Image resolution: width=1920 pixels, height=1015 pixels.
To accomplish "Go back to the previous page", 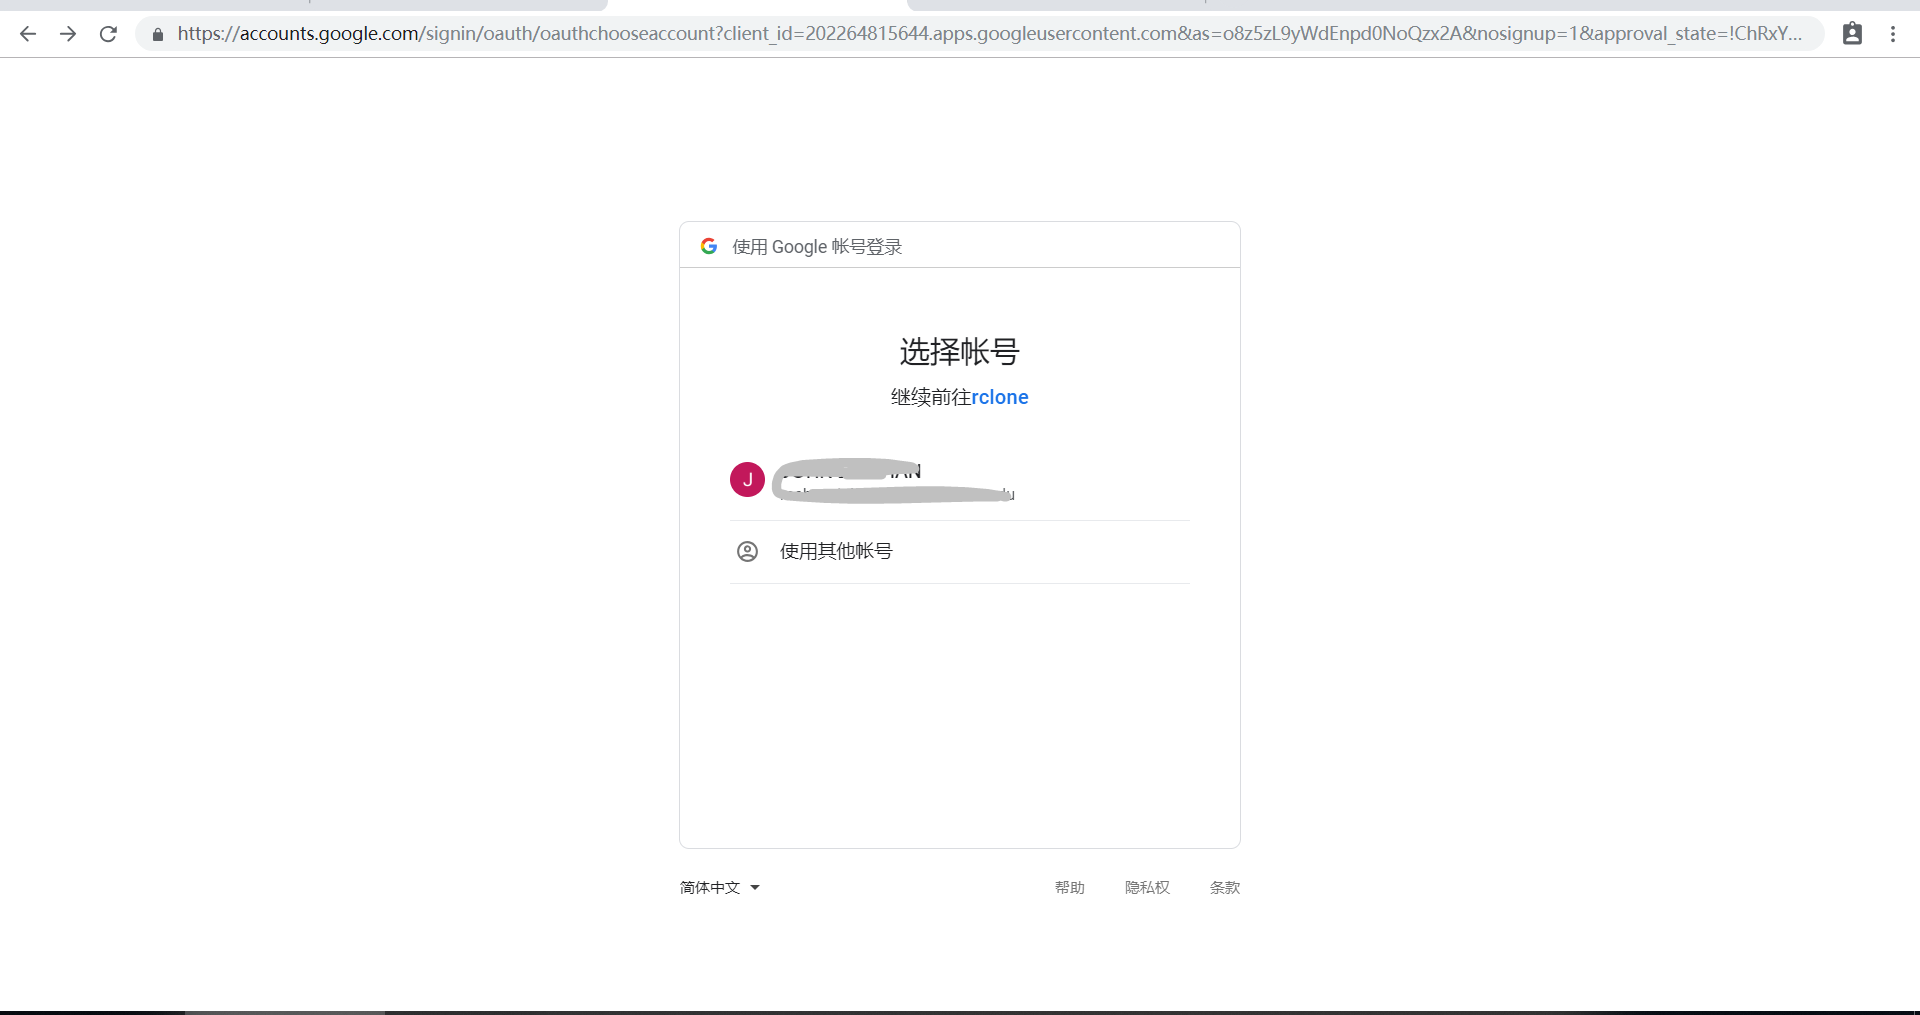I will pos(28,34).
